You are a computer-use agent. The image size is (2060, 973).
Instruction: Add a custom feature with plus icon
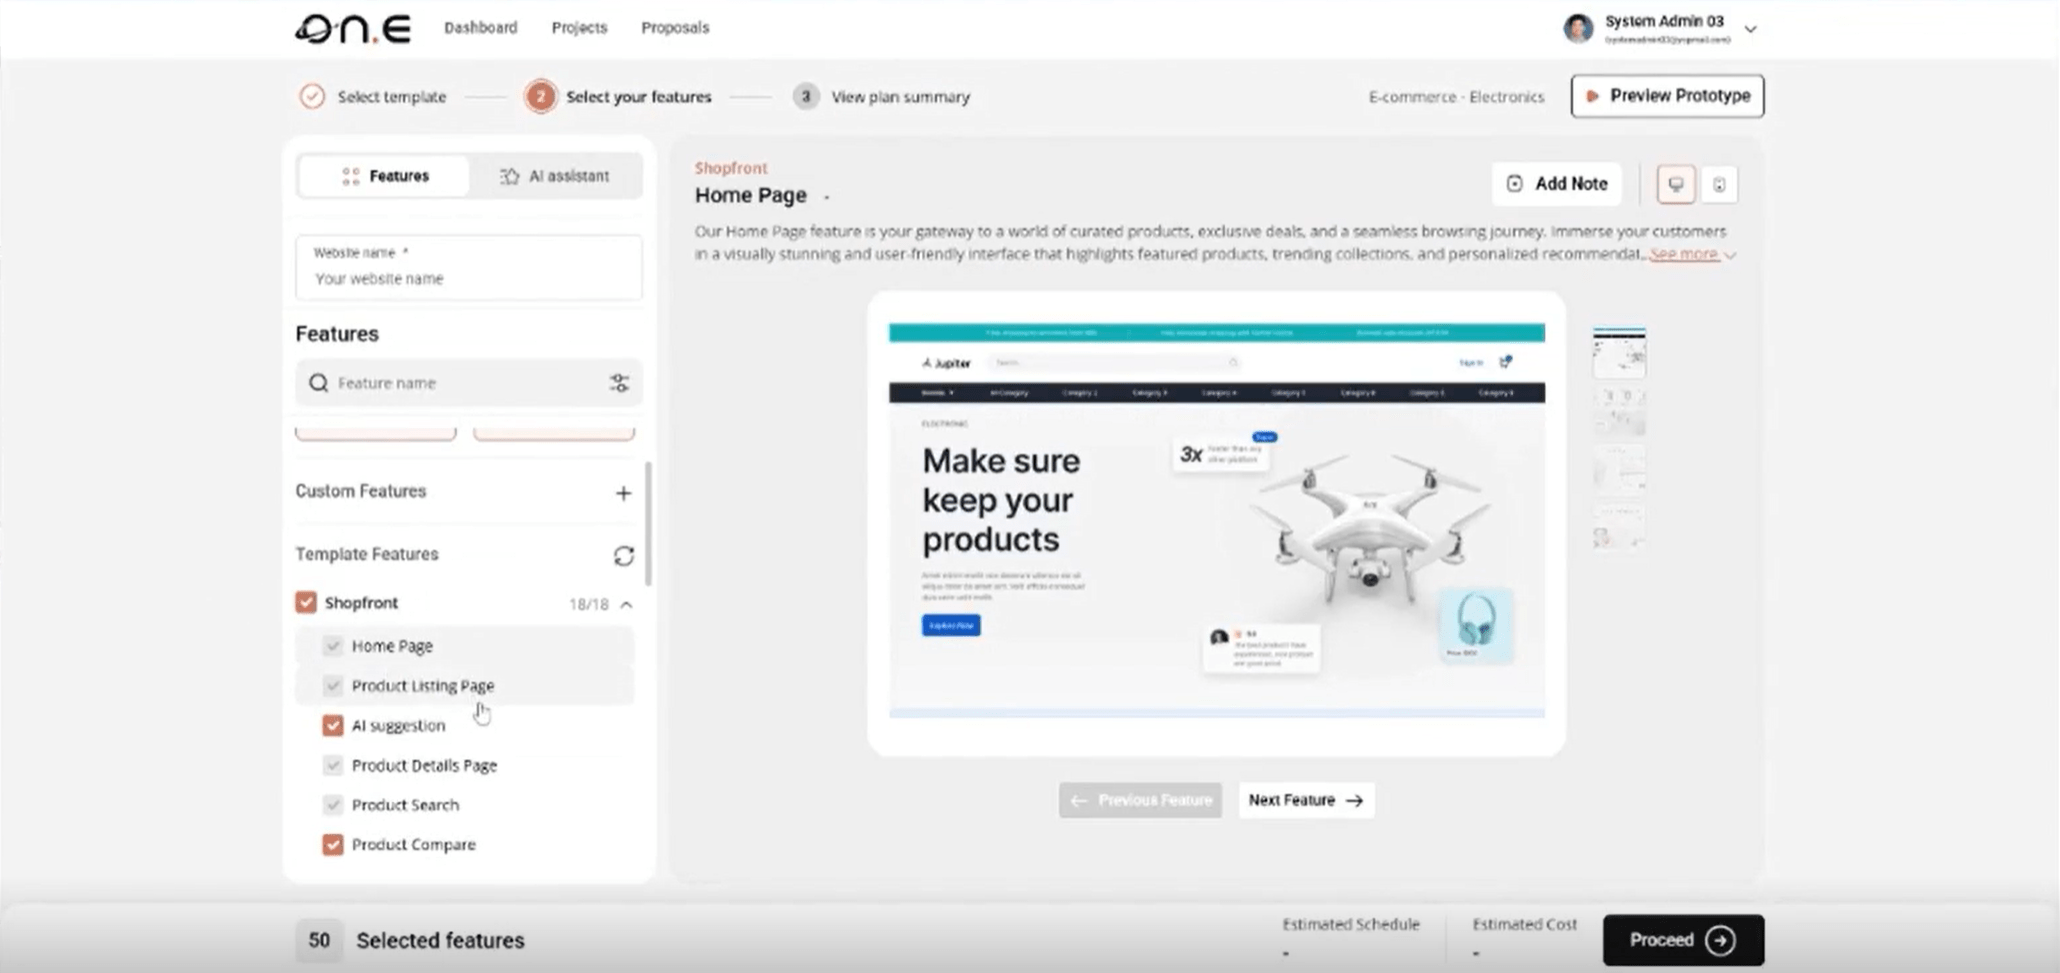tap(623, 492)
